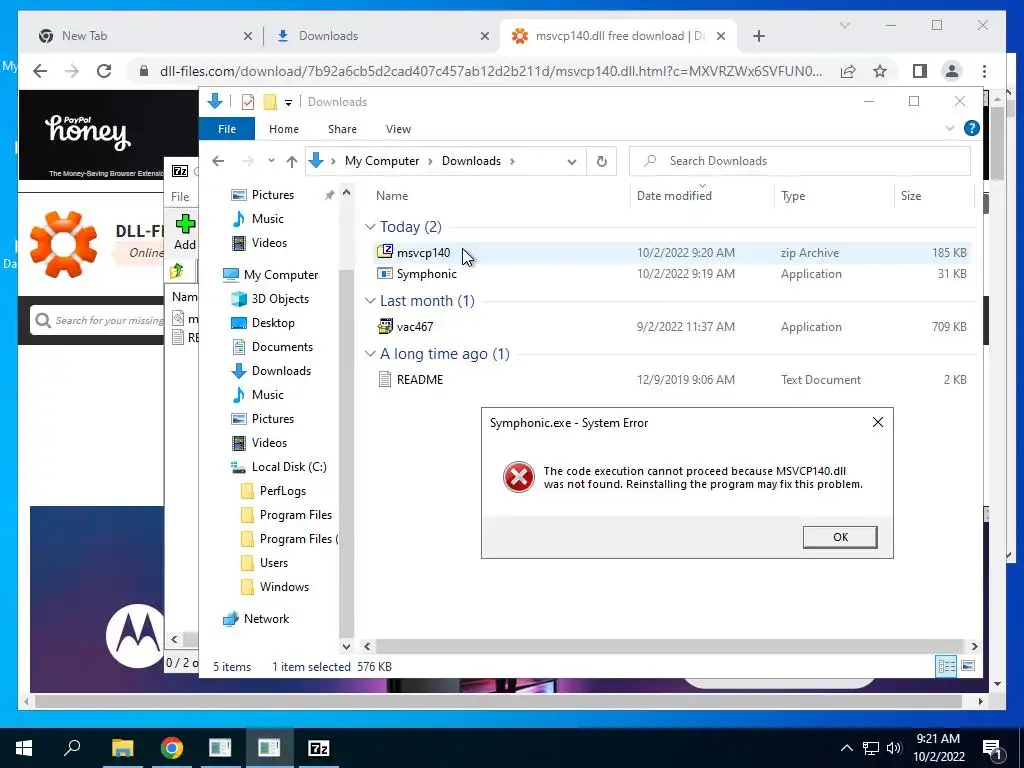Image resolution: width=1024 pixels, height=768 pixels.
Task: Open pinned Pictures in quick access
Action: [x=272, y=195]
